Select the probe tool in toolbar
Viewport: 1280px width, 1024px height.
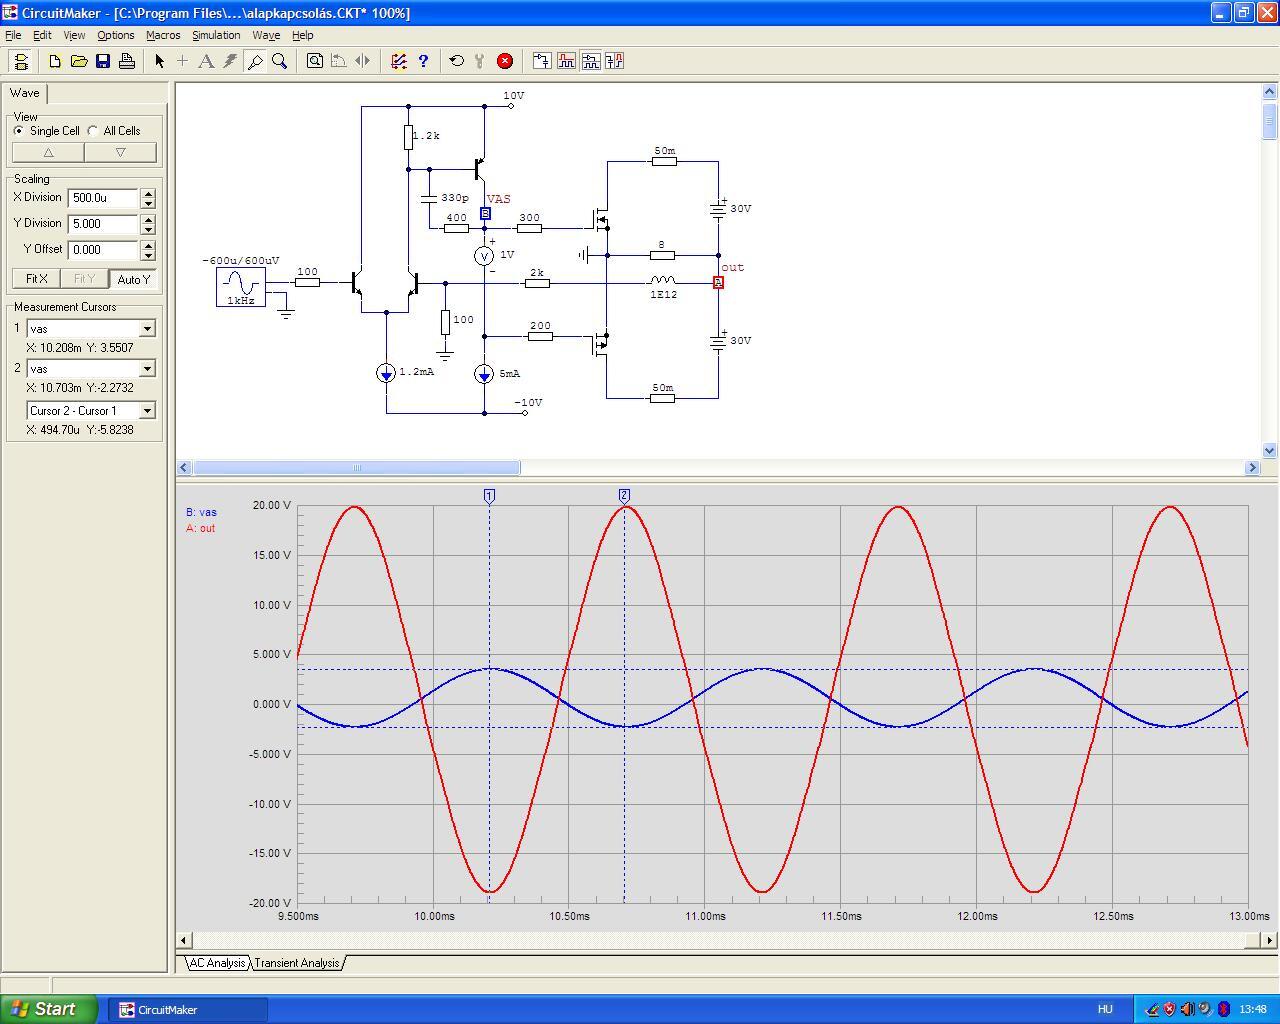255,61
